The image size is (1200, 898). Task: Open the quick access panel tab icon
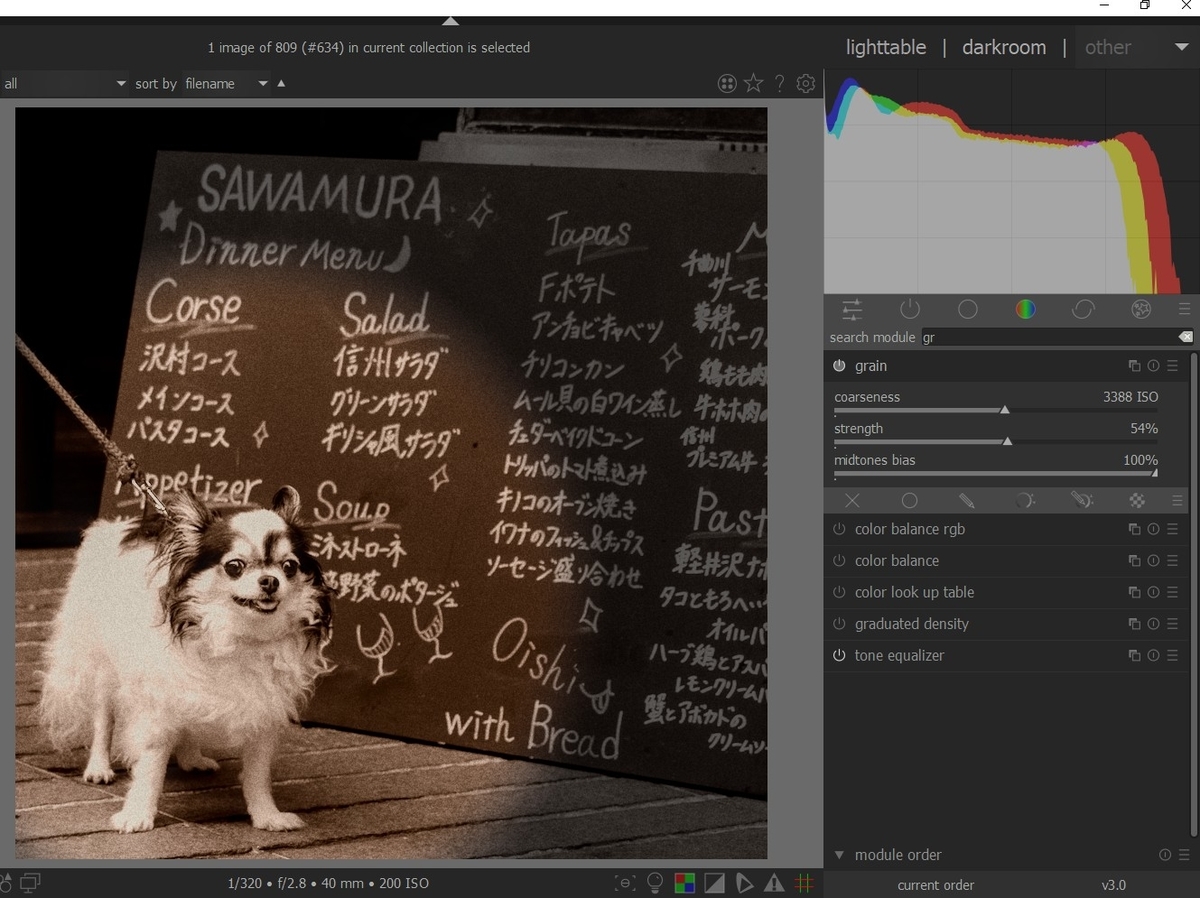852,309
